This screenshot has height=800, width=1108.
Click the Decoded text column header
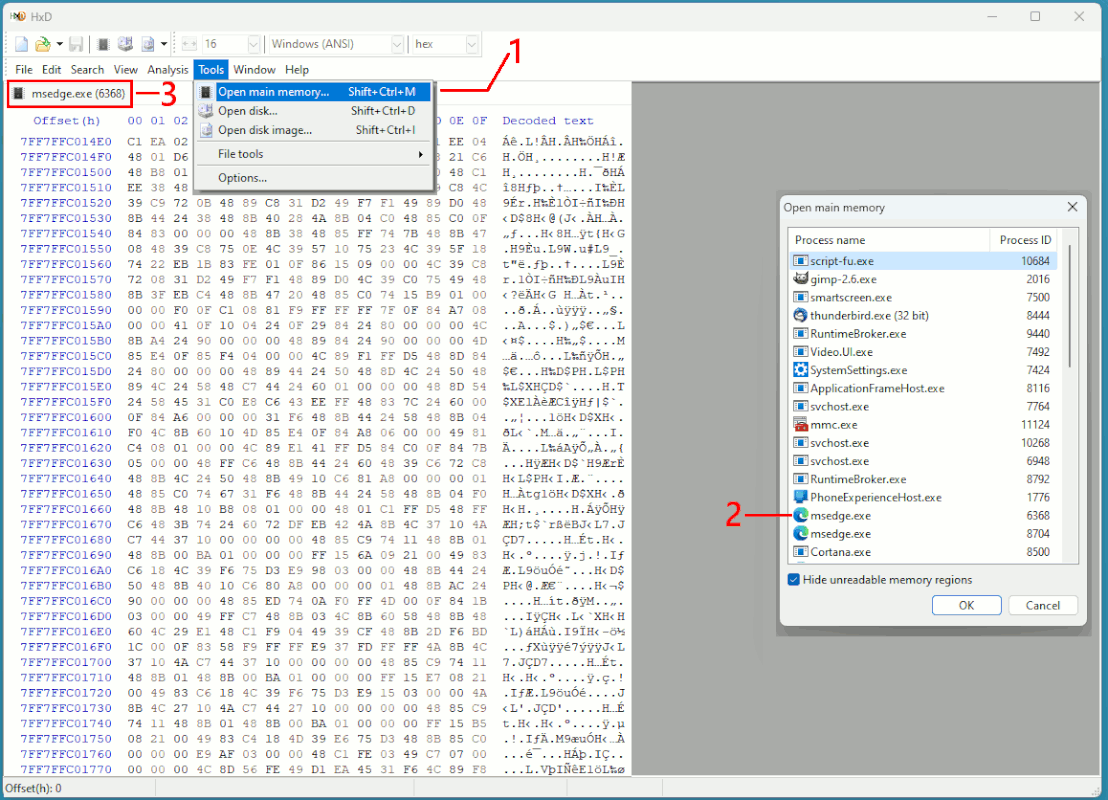(x=548, y=121)
